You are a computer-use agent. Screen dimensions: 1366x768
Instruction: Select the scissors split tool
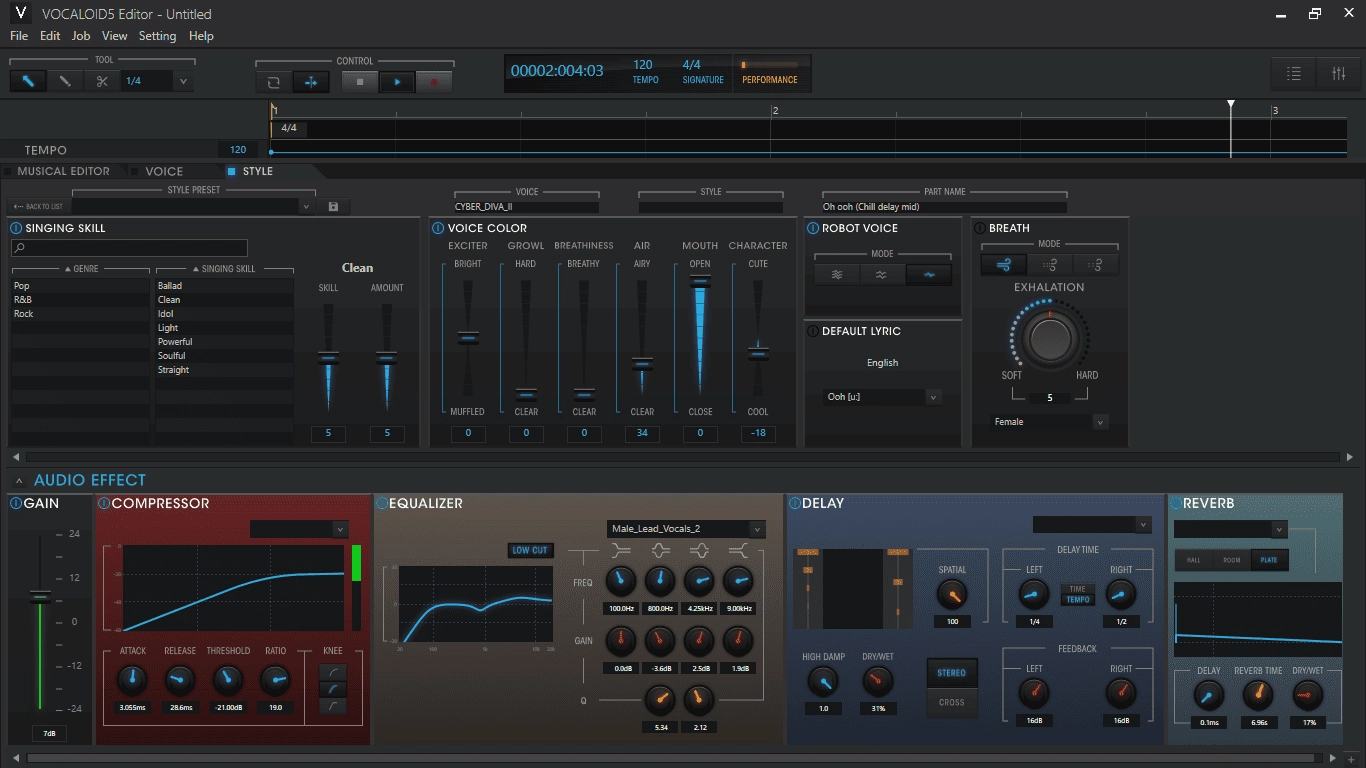(x=102, y=81)
